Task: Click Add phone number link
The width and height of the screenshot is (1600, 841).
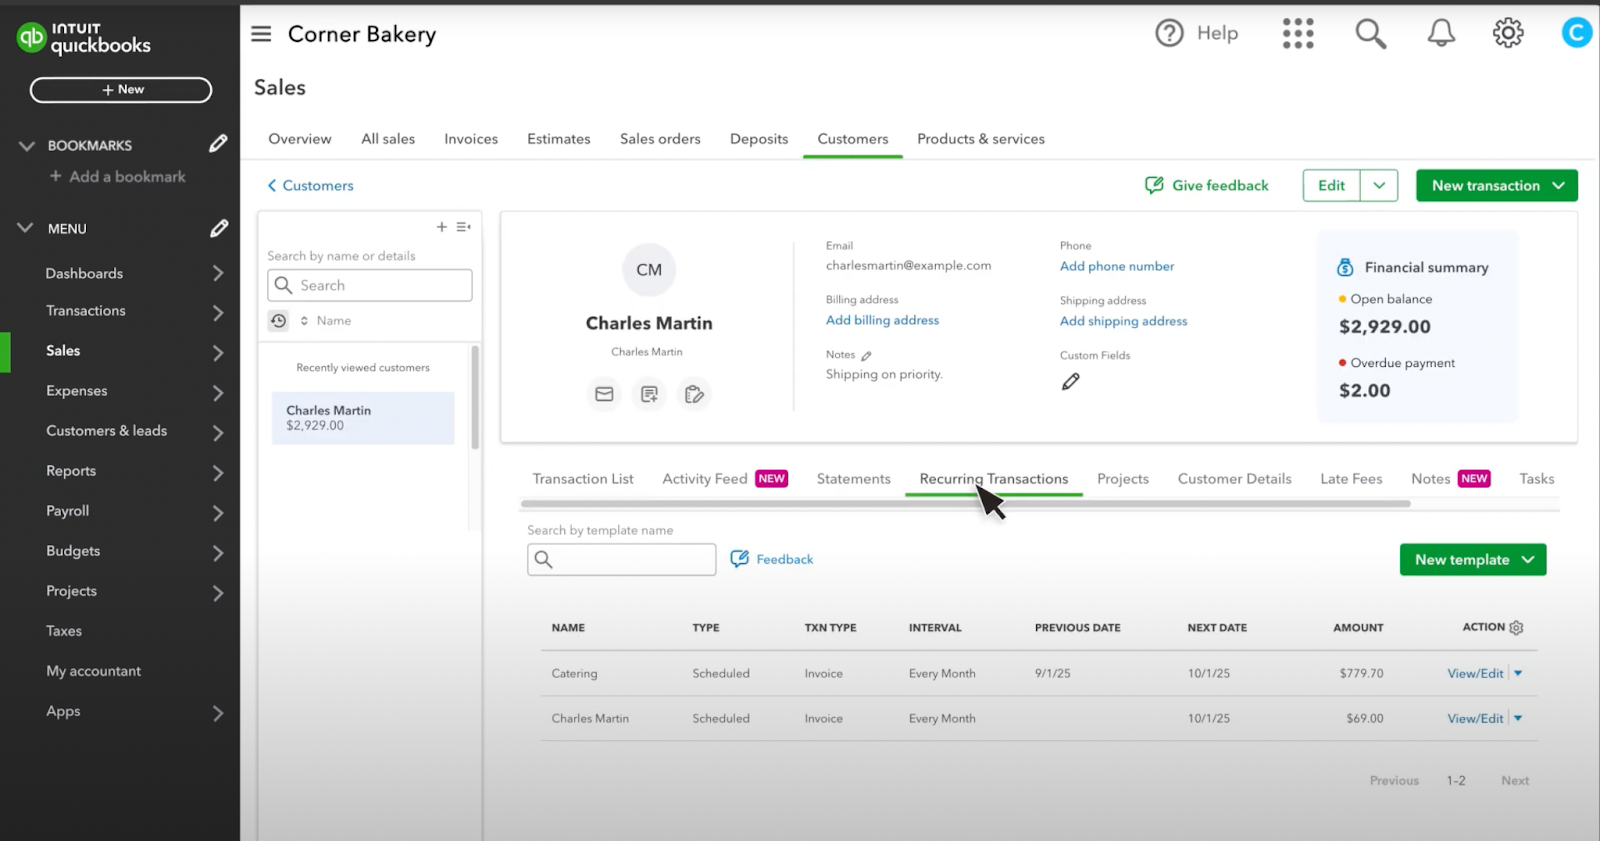Action: [1117, 266]
